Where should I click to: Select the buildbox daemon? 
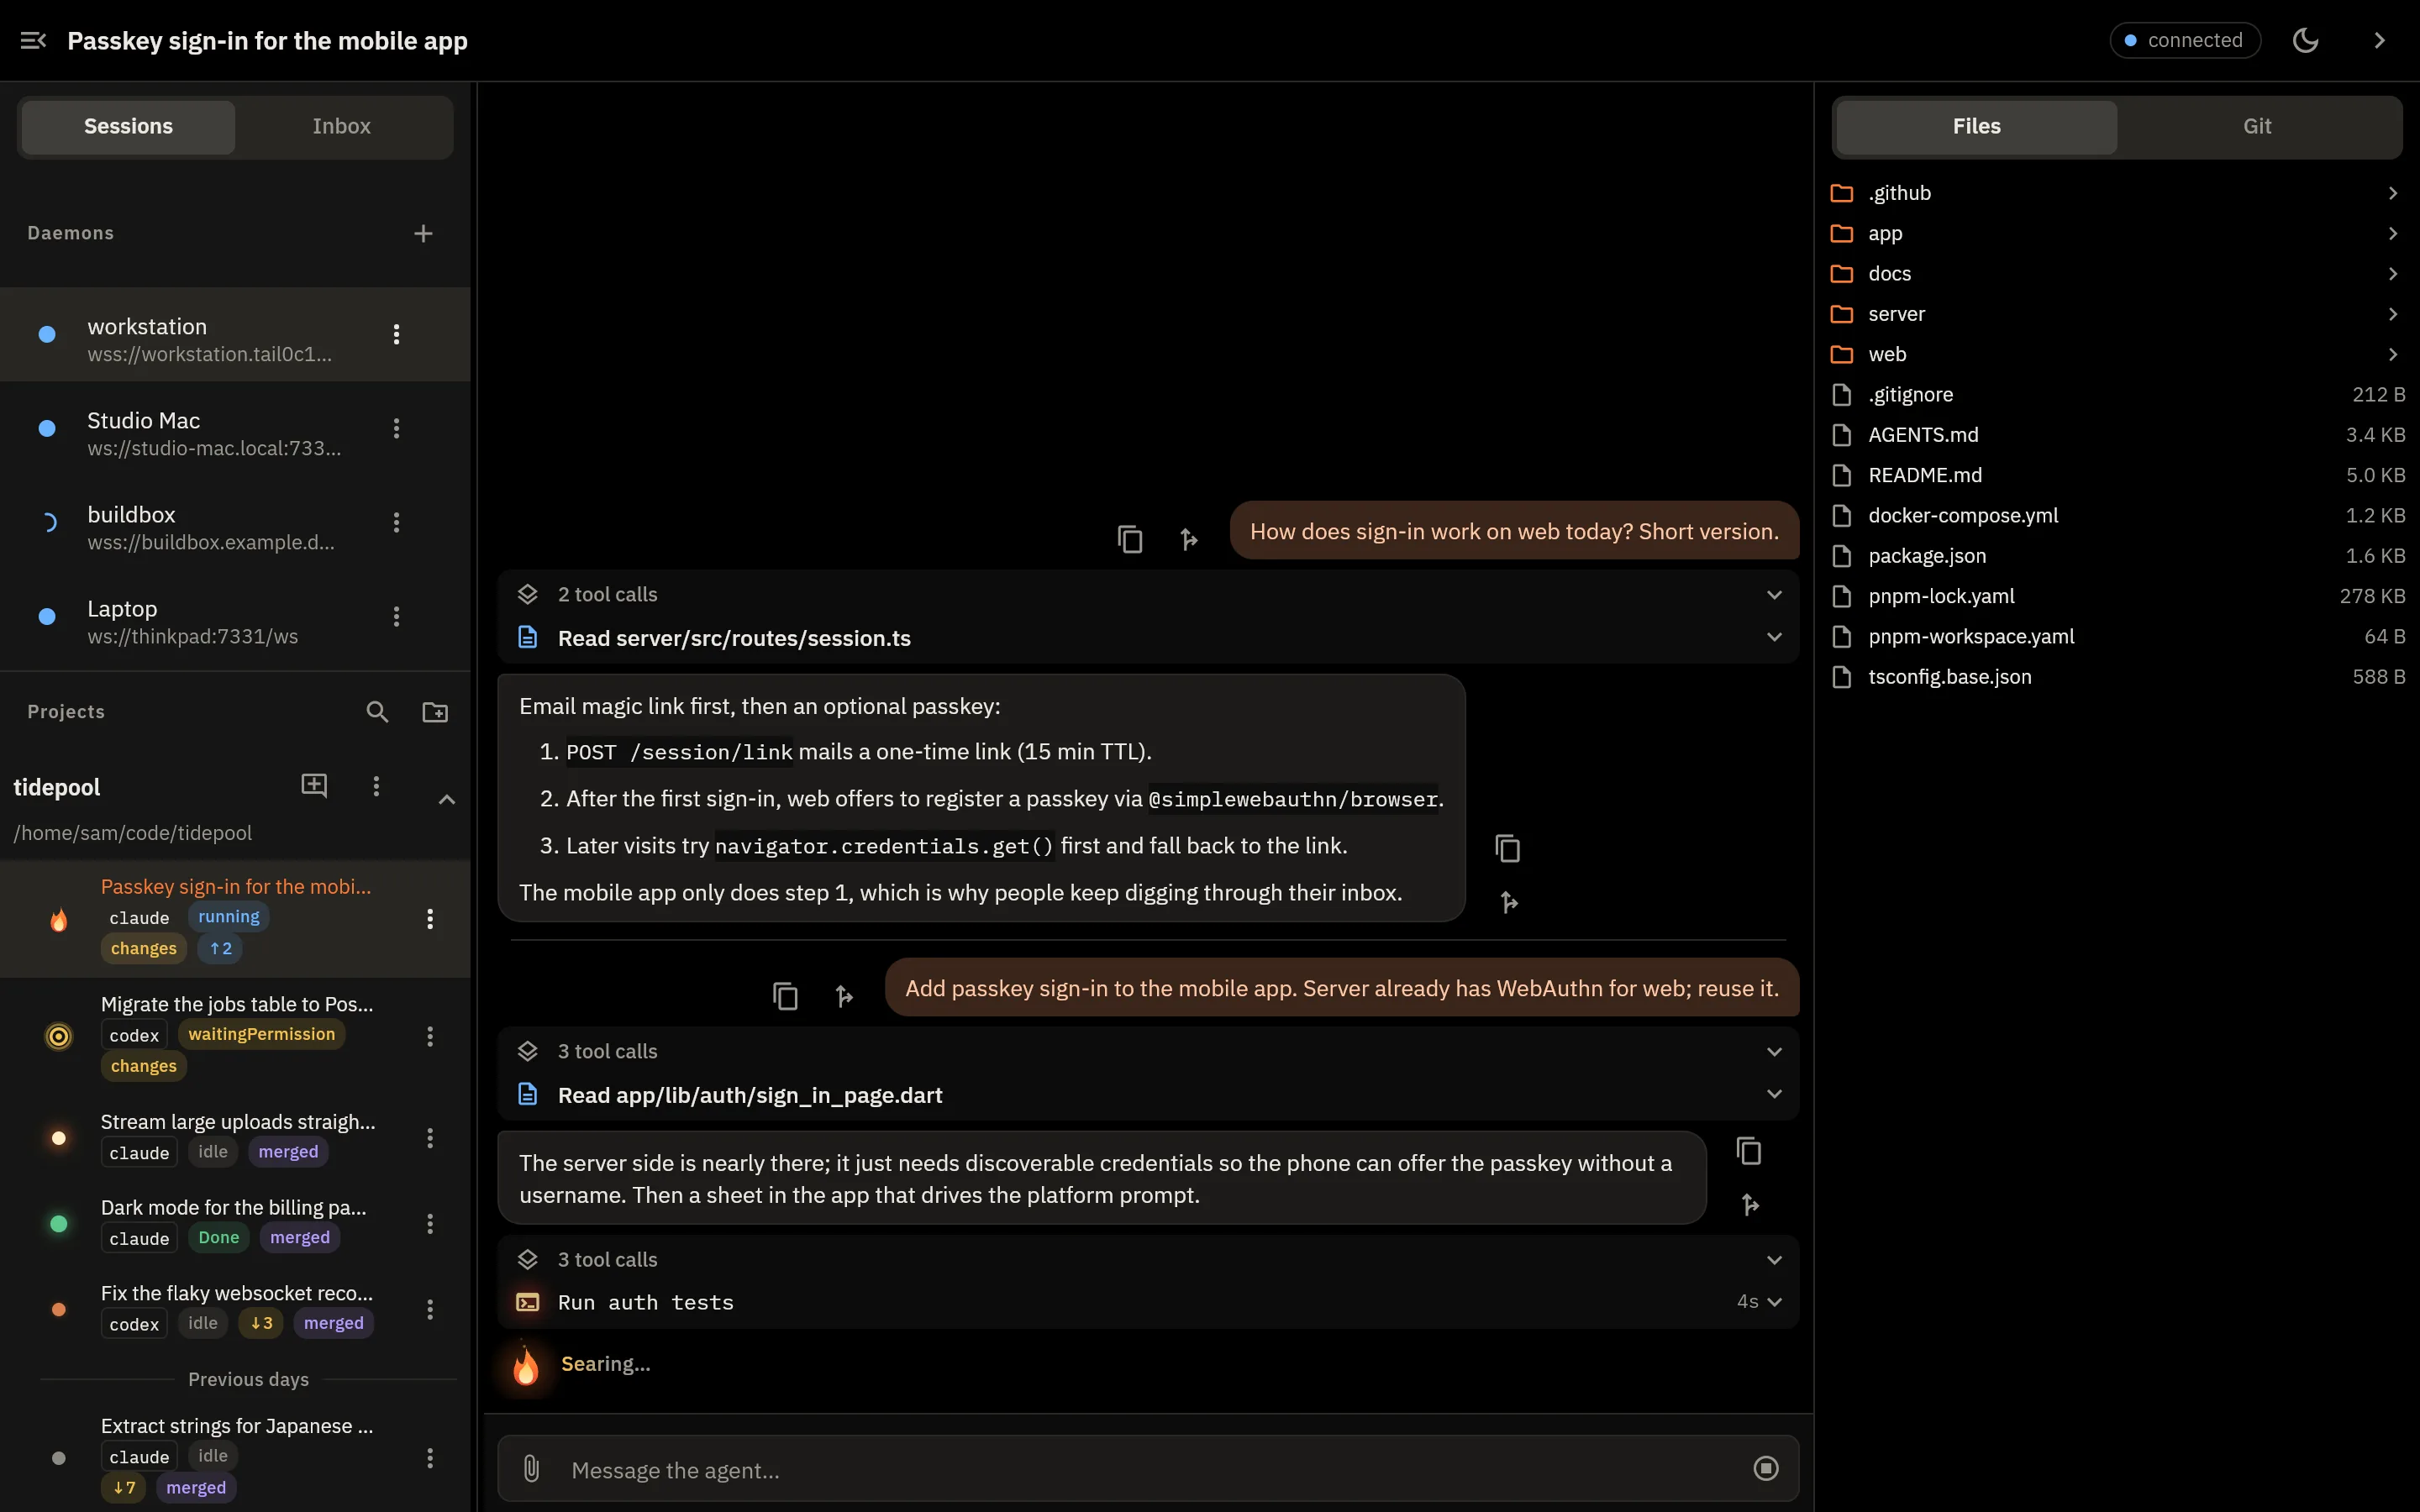coord(235,522)
